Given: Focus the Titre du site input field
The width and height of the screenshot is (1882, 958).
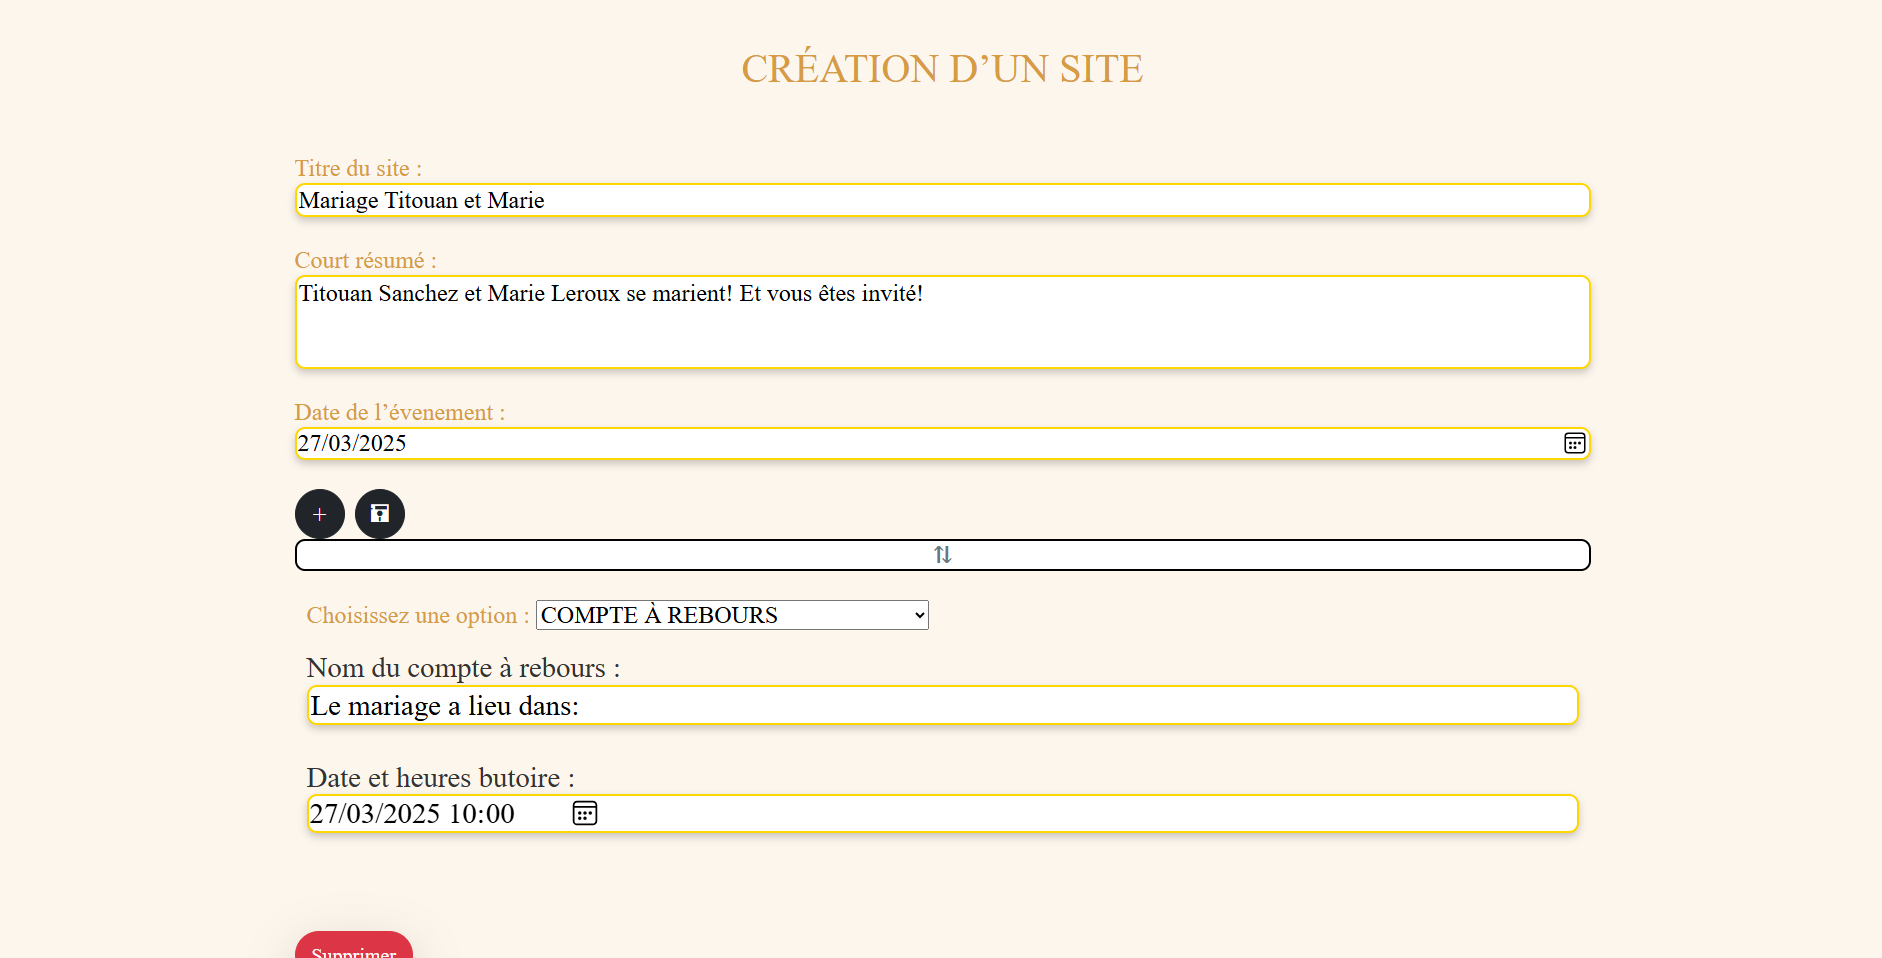Looking at the screenshot, I should coord(943,200).
